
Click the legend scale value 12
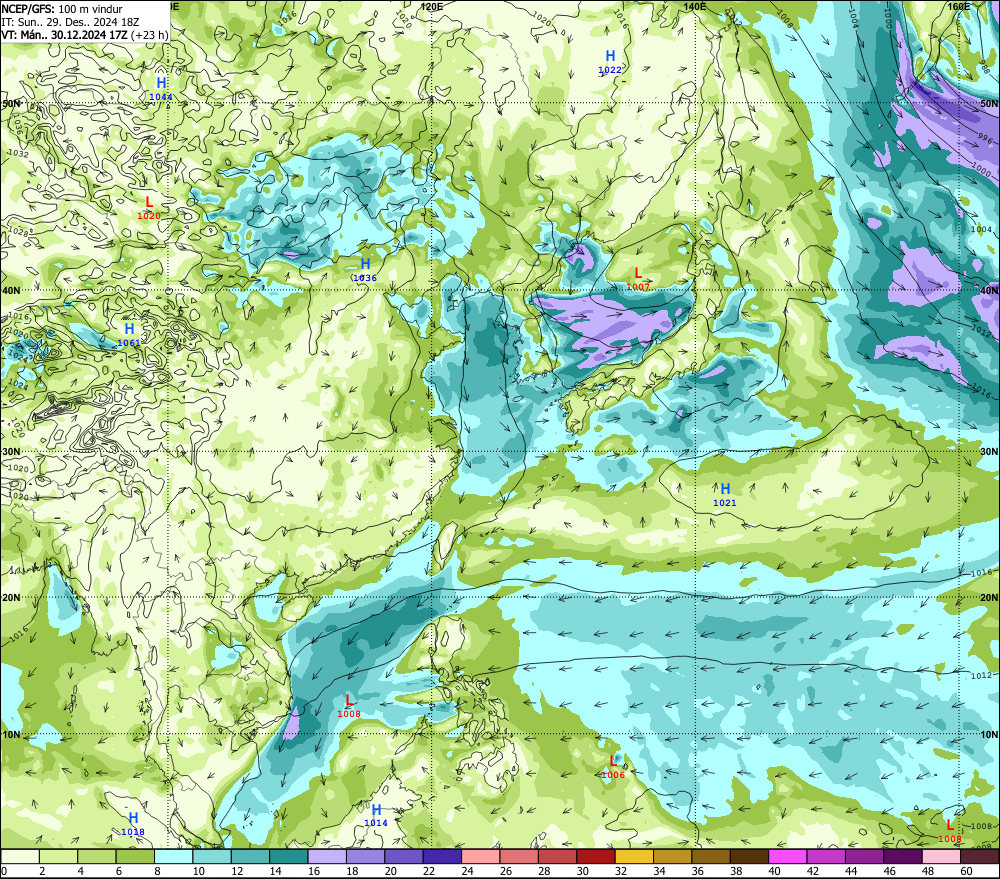(x=237, y=871)
